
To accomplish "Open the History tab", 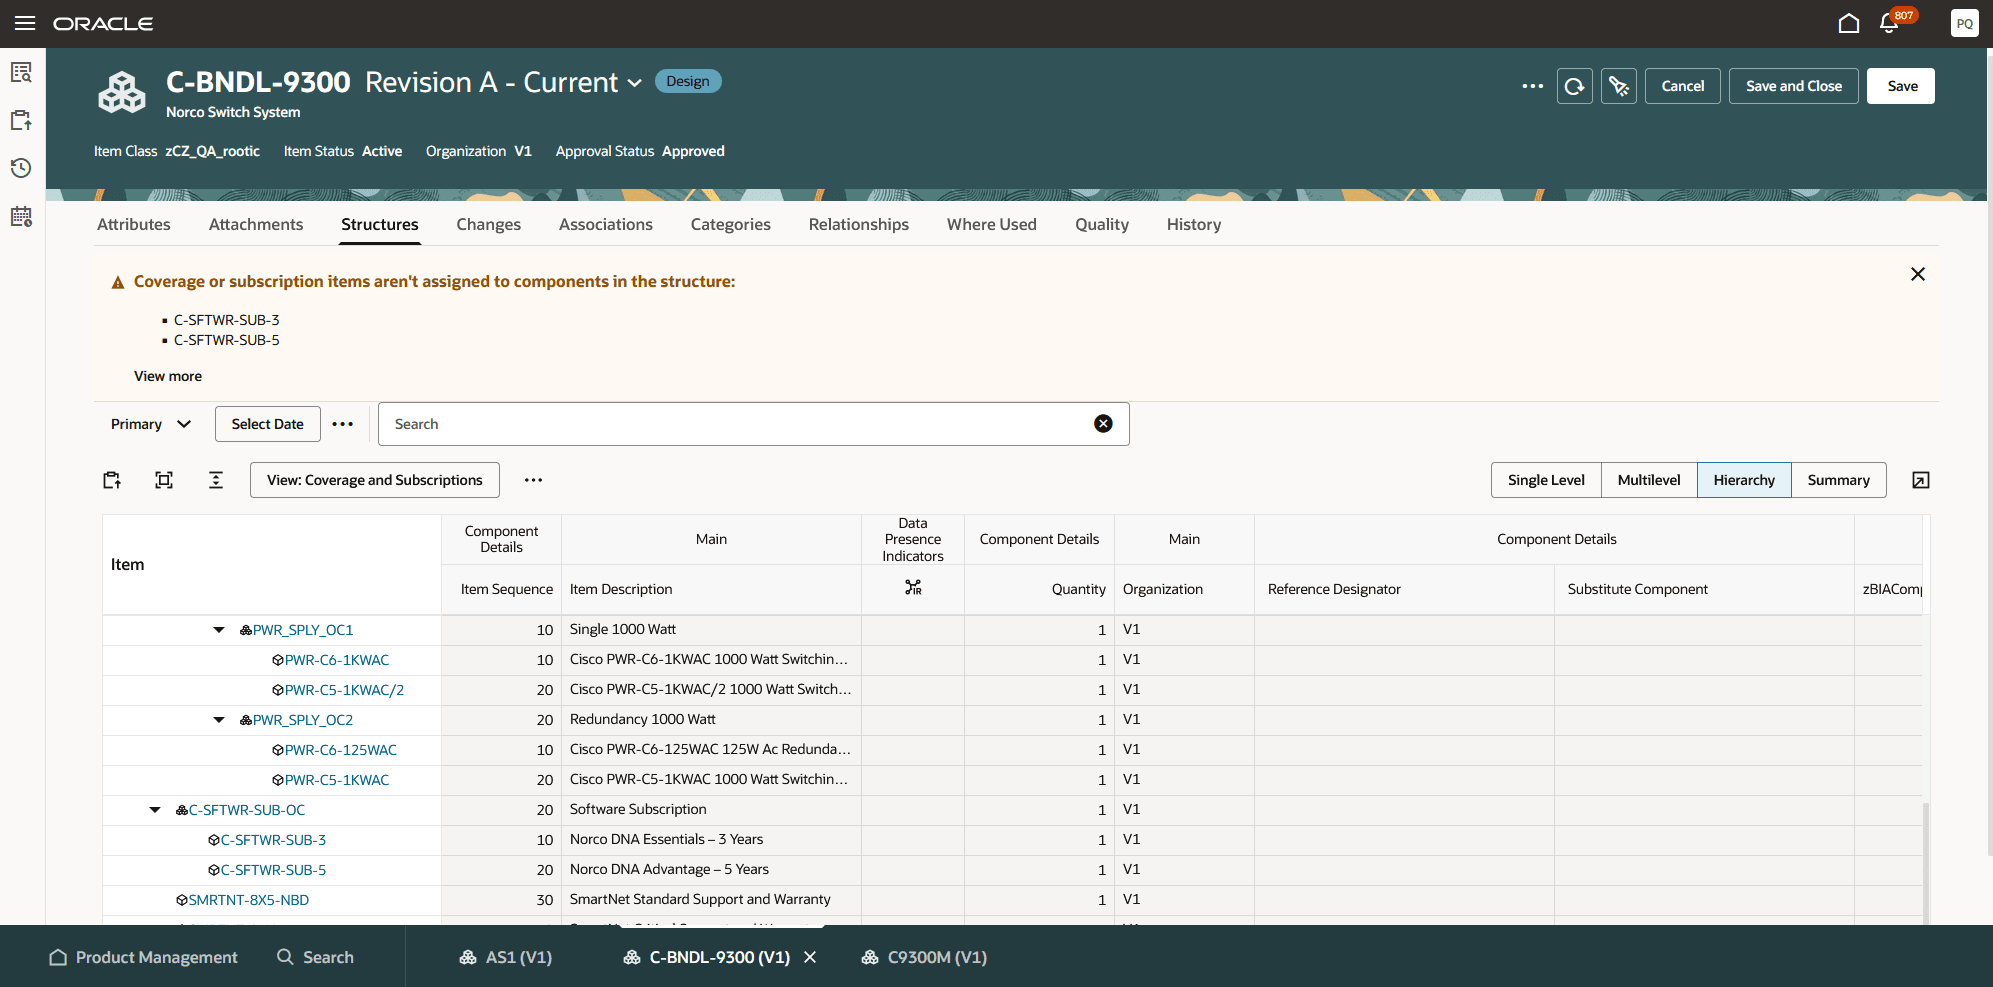I will (x=1194, y=224).
